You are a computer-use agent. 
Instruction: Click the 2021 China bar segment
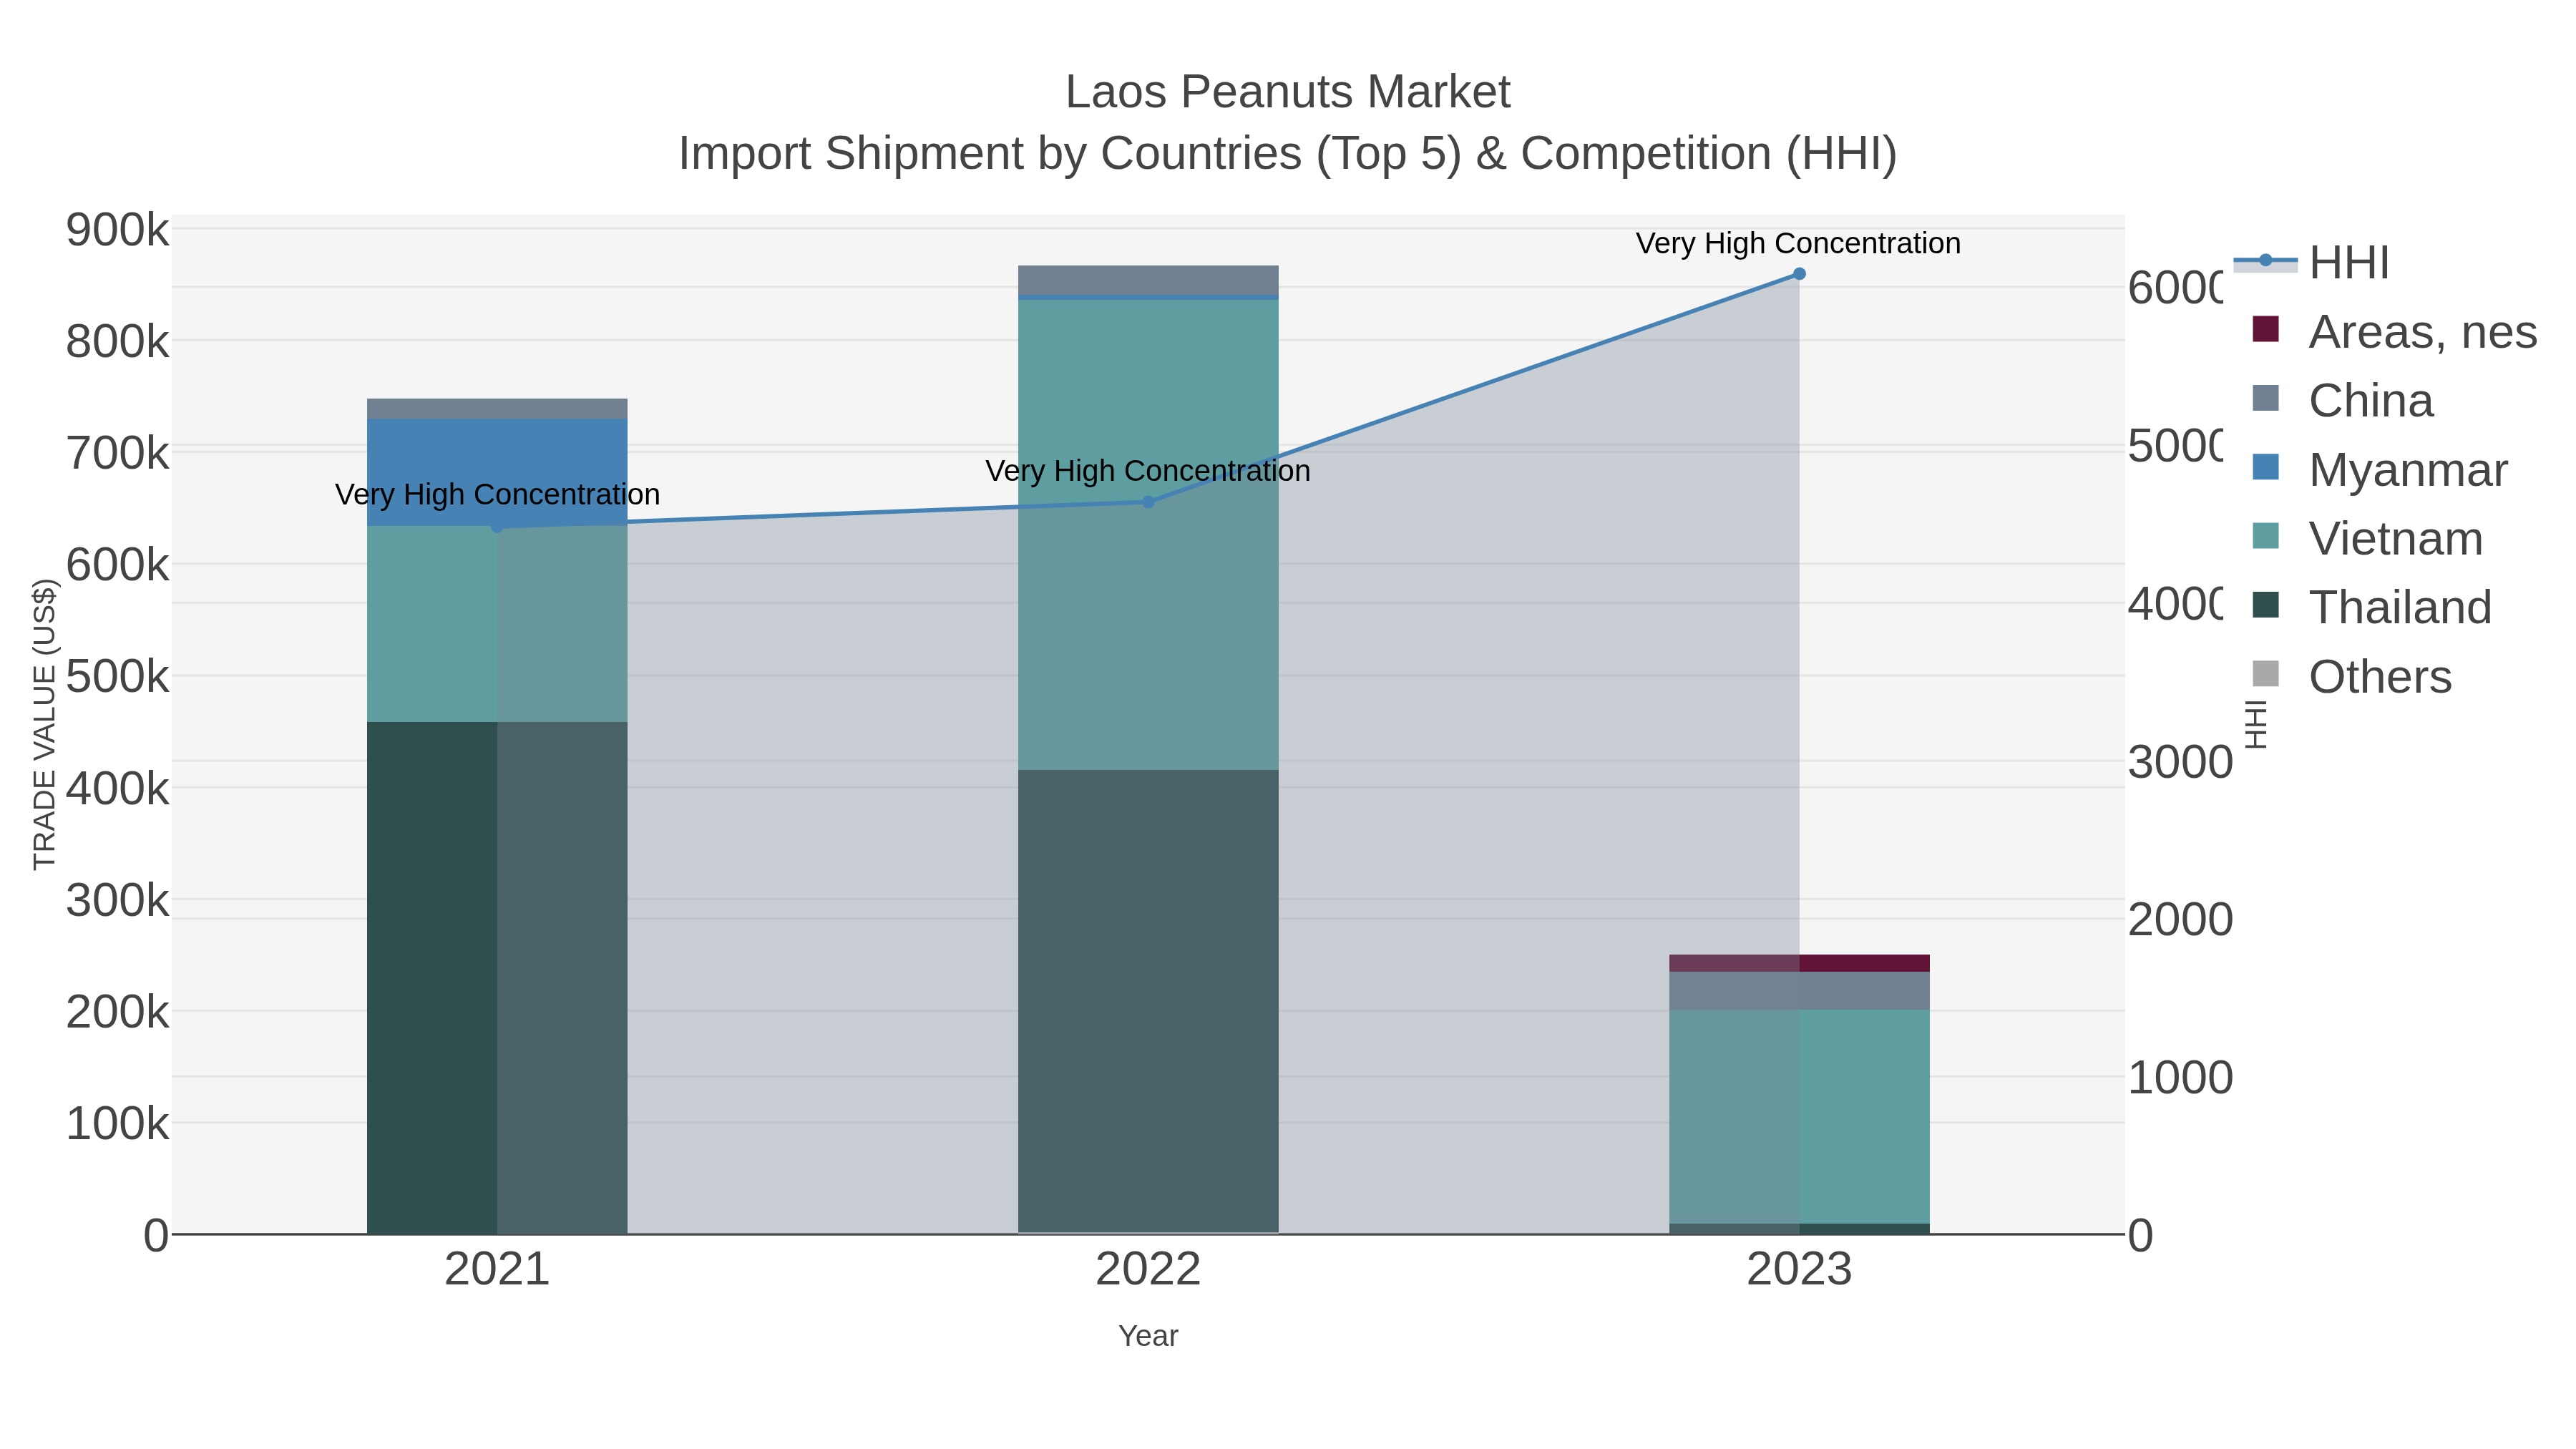coord(497,409)
